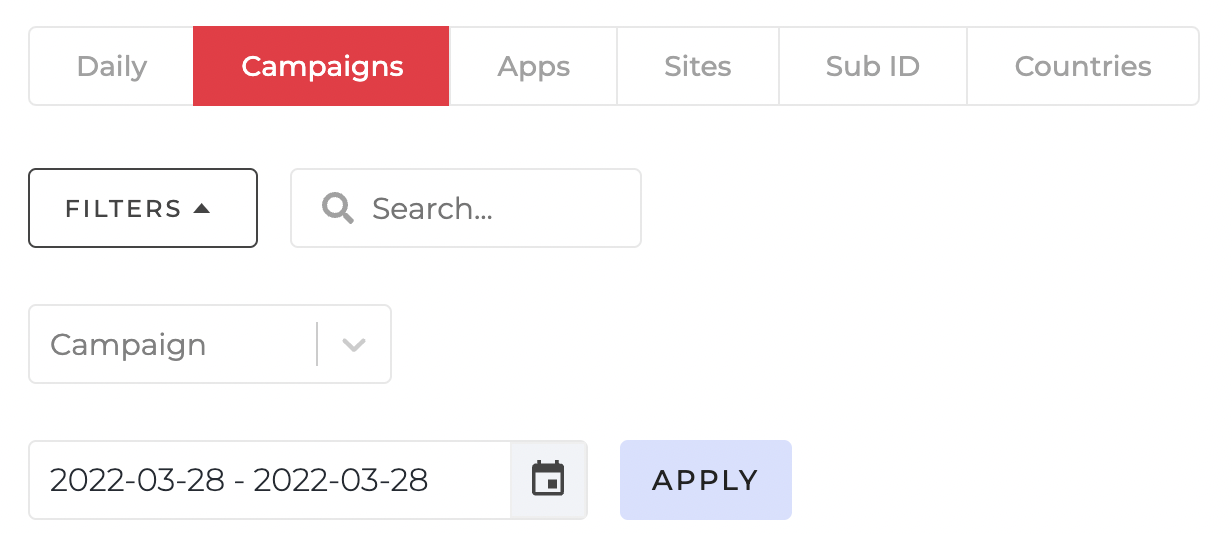This screenshot has width=1232, height=534.
Task: Click the Campaign placeholder text
Action: 128,345
